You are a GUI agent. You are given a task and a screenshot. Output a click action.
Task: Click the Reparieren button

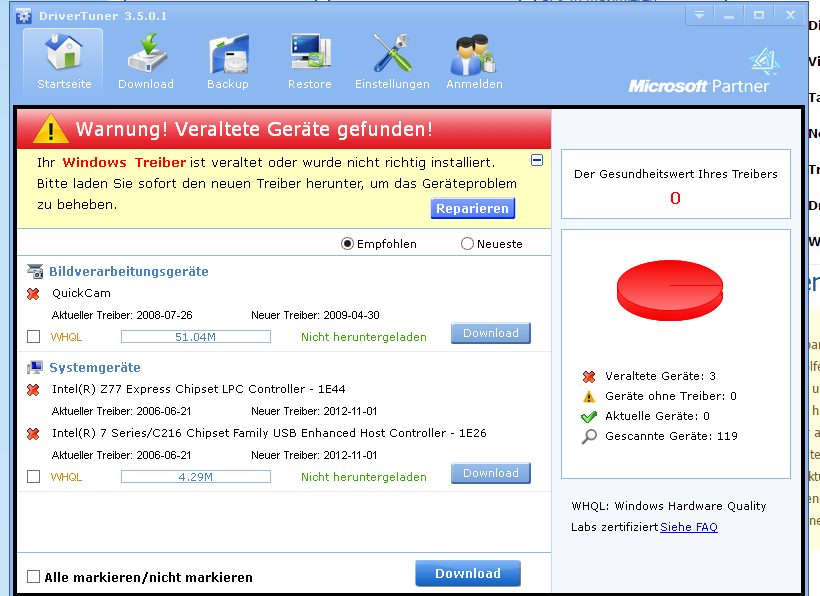point(473,208)
